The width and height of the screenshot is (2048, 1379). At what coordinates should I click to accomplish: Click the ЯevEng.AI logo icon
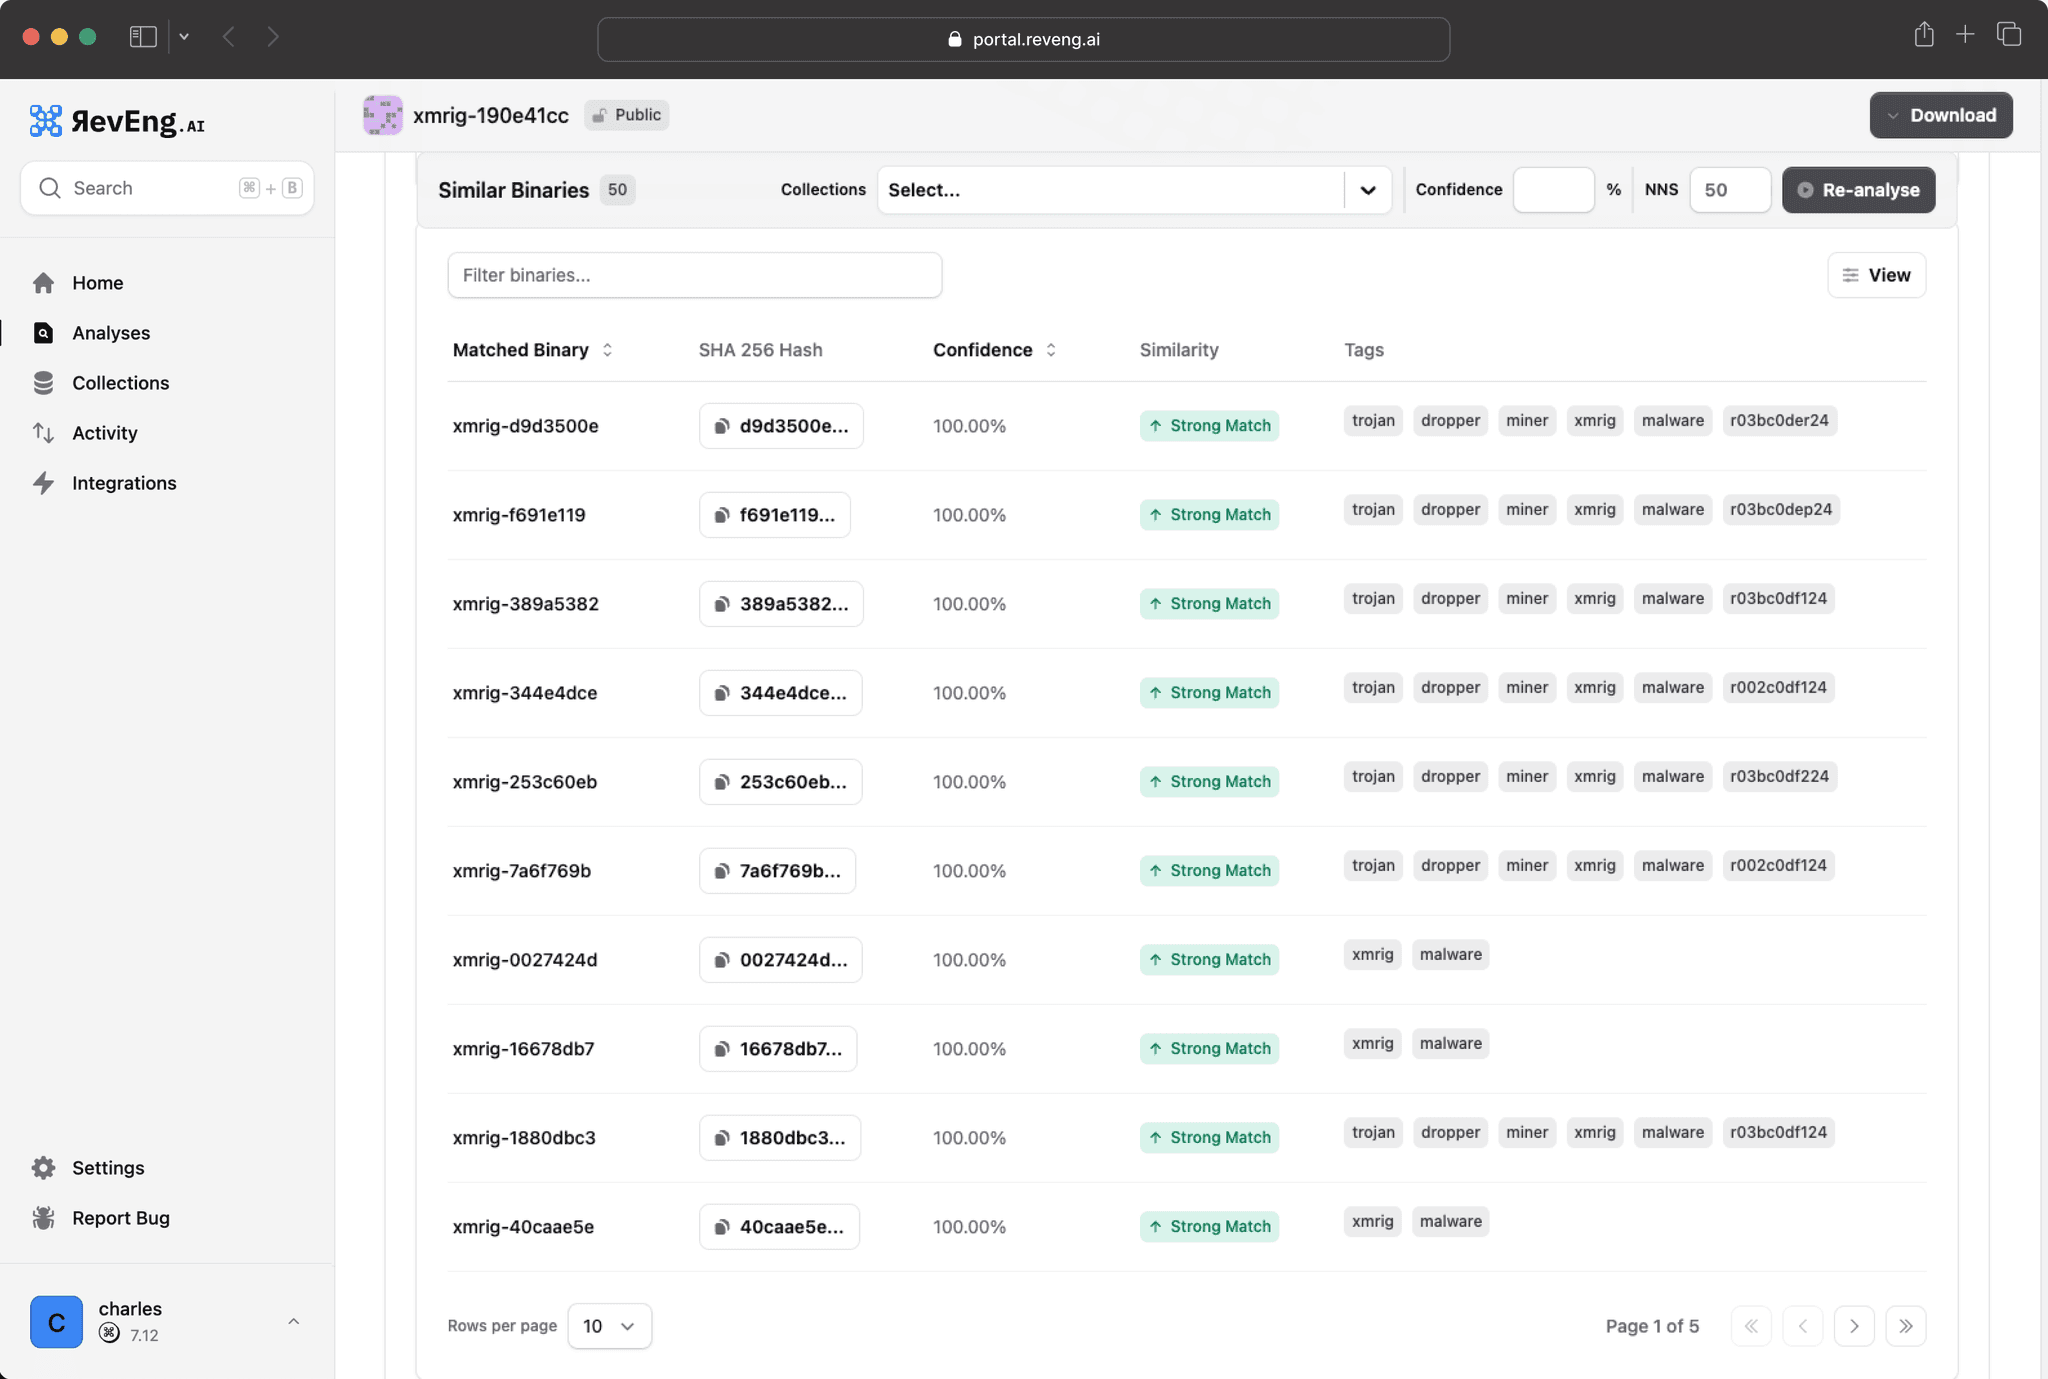pos(45,121)
